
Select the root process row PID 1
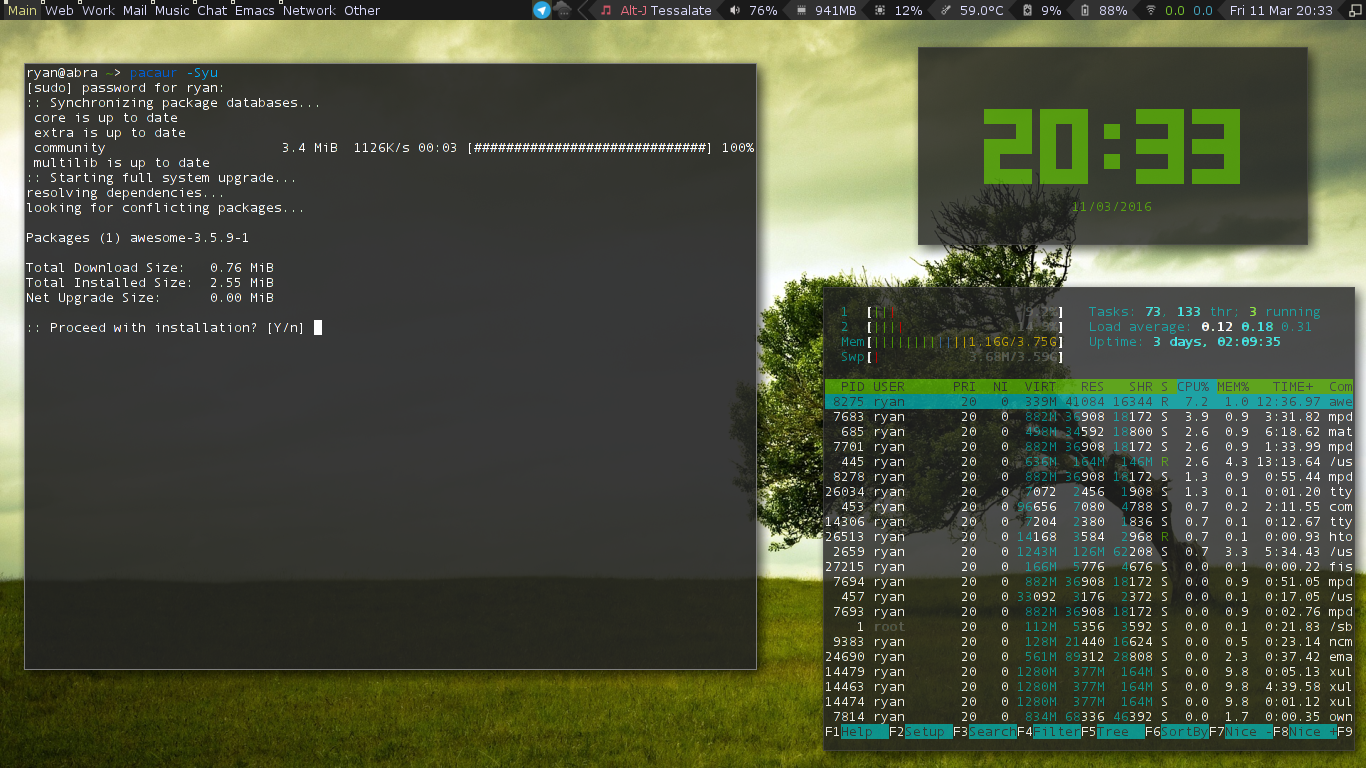click(1000, 627)
